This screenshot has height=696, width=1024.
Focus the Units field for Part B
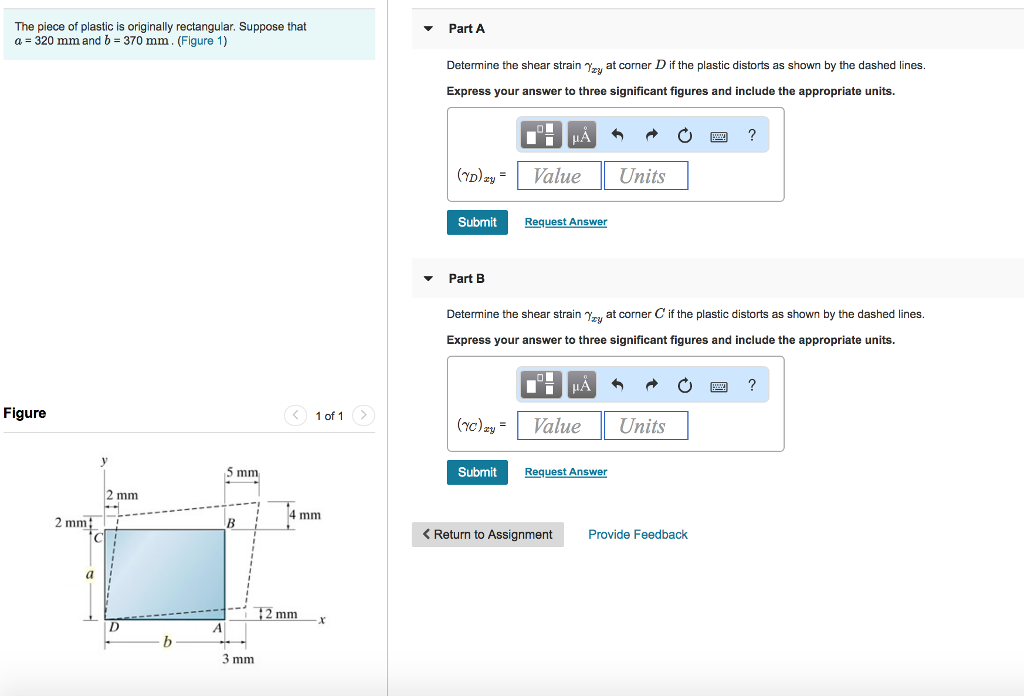tap(645, 426)
